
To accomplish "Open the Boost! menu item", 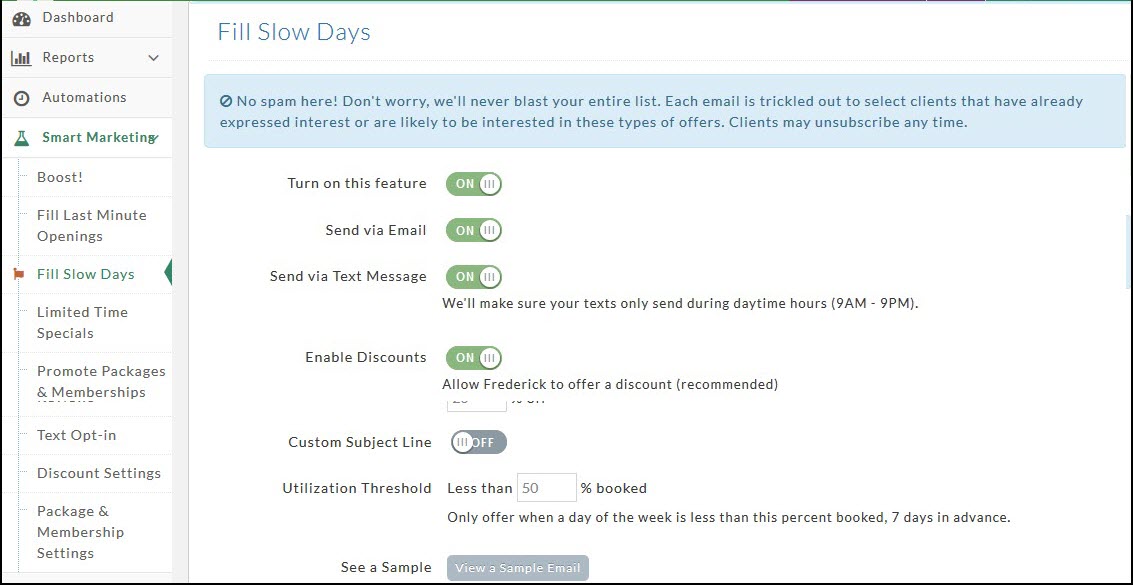I will [60, 177].
